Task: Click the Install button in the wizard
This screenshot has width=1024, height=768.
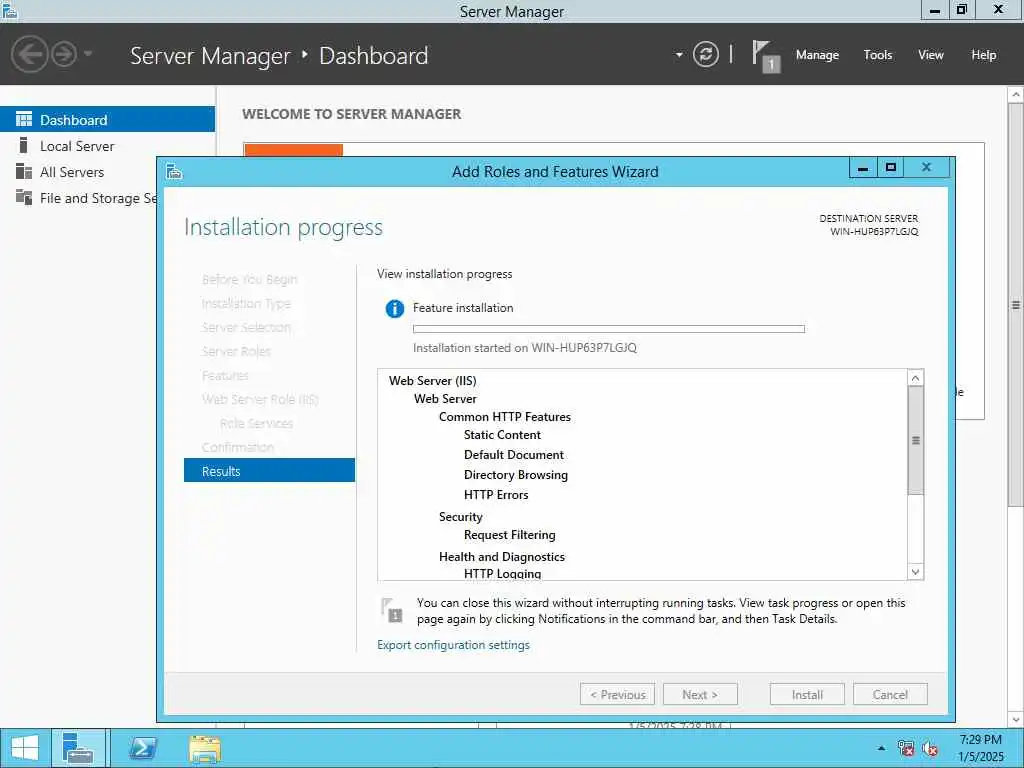Action: tap(807, 694)
